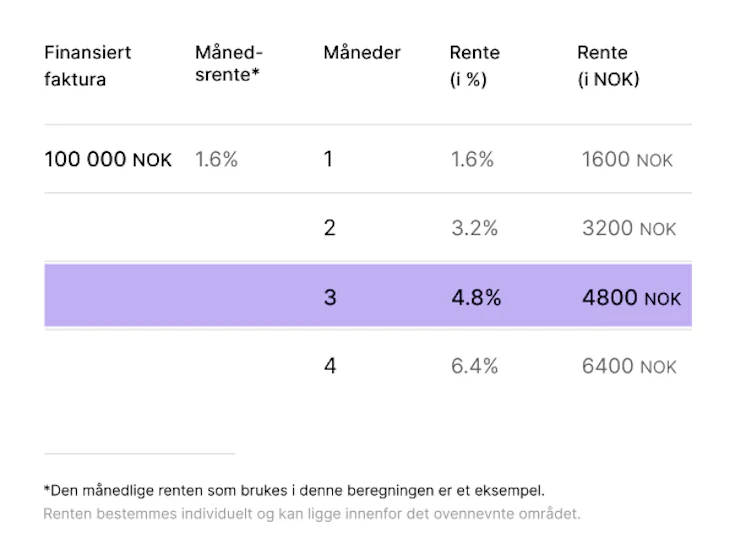The height and width of the screenshot is (550, 731).
Task: Select the 100 000 NOK invoice amount
Action: click(x=108, y=159)
